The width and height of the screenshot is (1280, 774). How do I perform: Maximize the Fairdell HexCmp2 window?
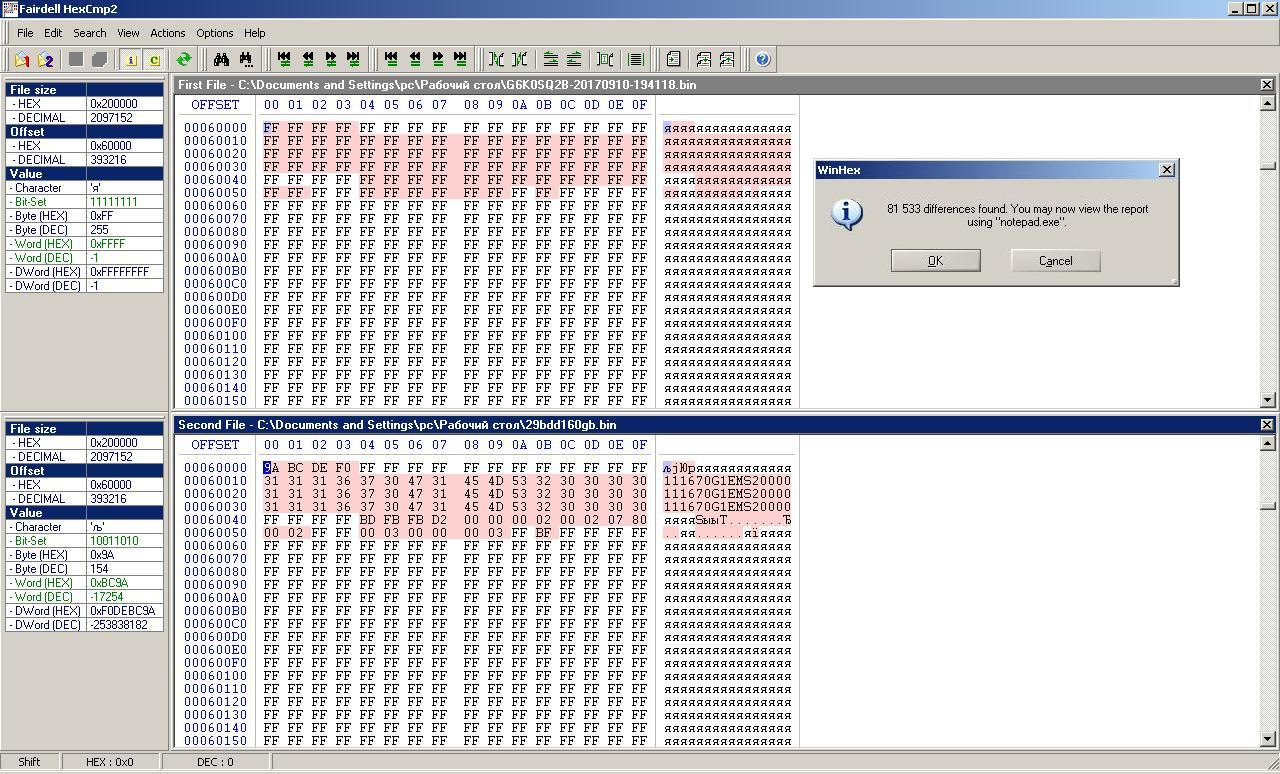1250,9
